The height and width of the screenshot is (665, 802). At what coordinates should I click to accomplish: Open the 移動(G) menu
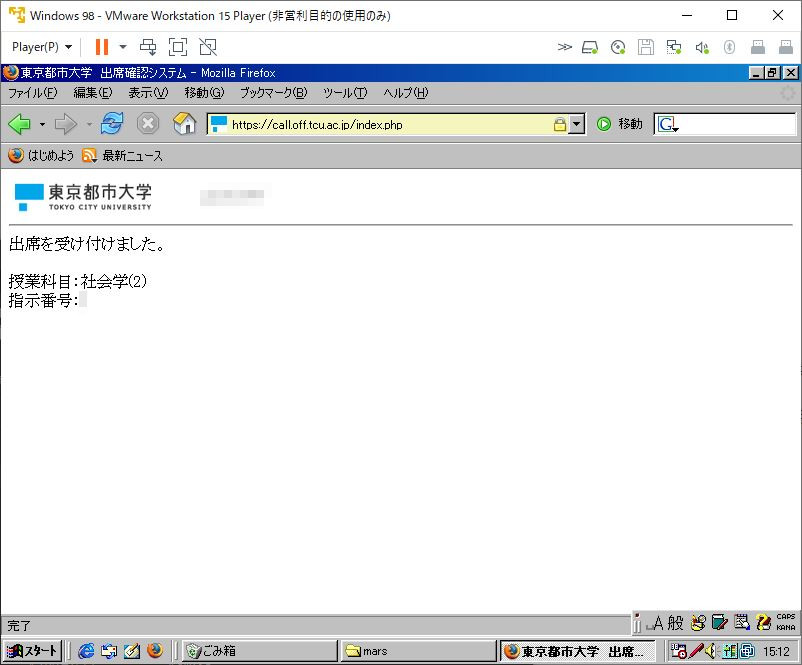(204, 93)
